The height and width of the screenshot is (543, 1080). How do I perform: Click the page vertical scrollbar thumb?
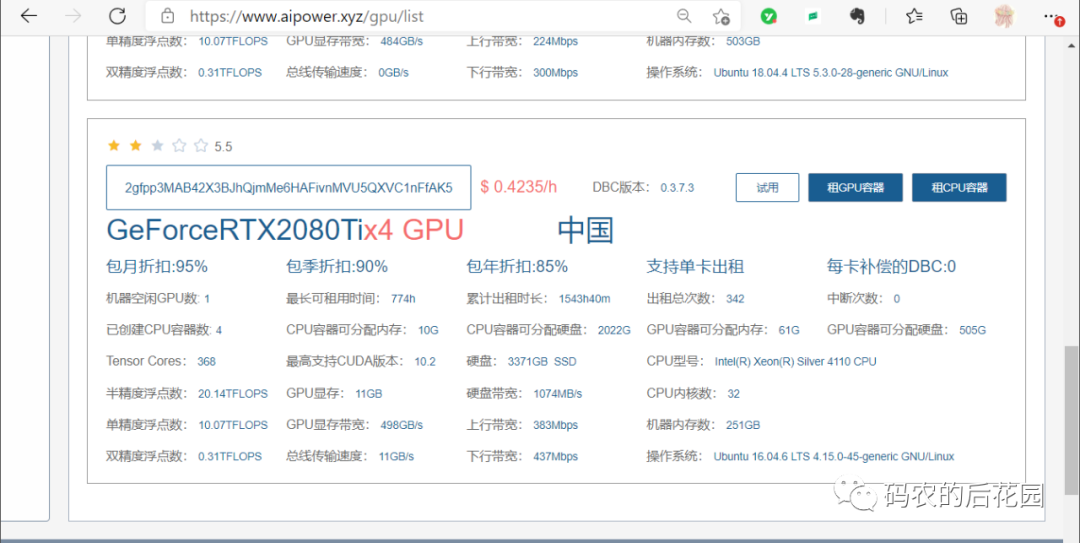(x=1072, y=420)
